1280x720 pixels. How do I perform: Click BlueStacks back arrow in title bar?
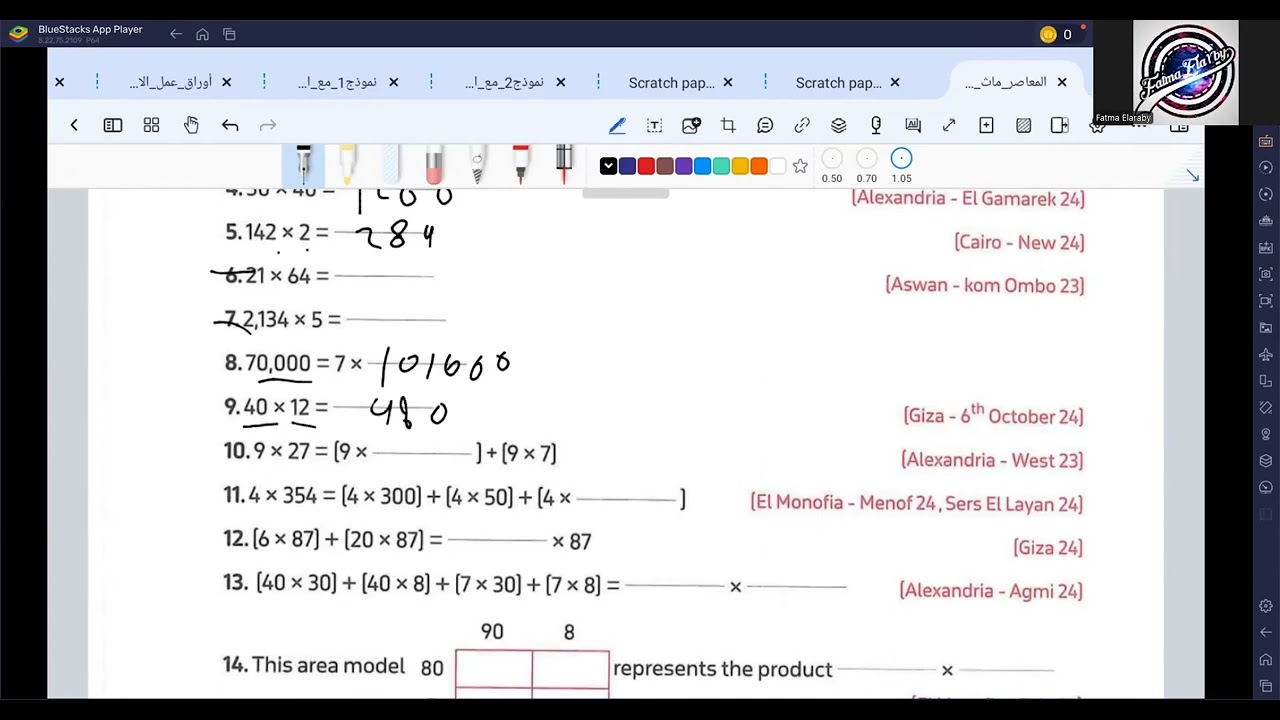(x=176, y=34)
